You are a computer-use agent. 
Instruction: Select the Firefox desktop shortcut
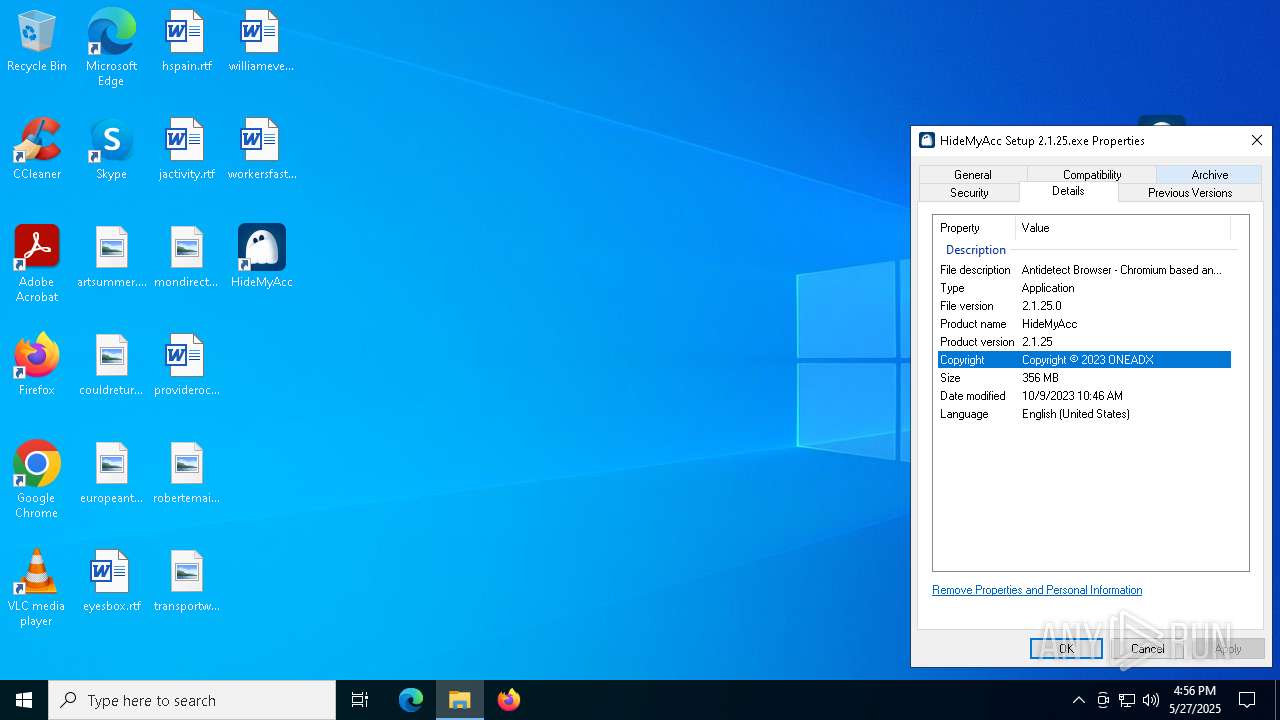click(x=37, y=366)
